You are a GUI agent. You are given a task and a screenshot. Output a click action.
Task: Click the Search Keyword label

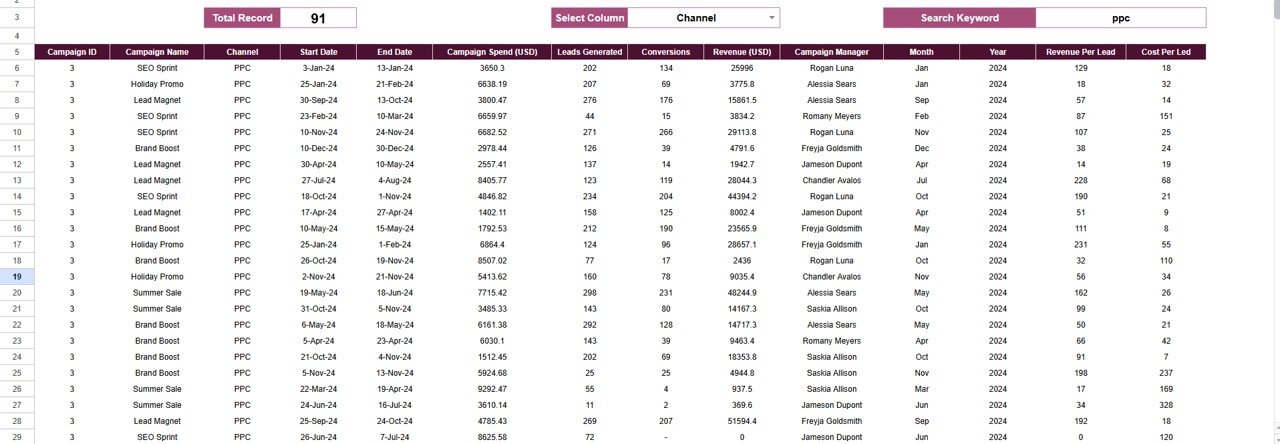(x=959, y=18)
